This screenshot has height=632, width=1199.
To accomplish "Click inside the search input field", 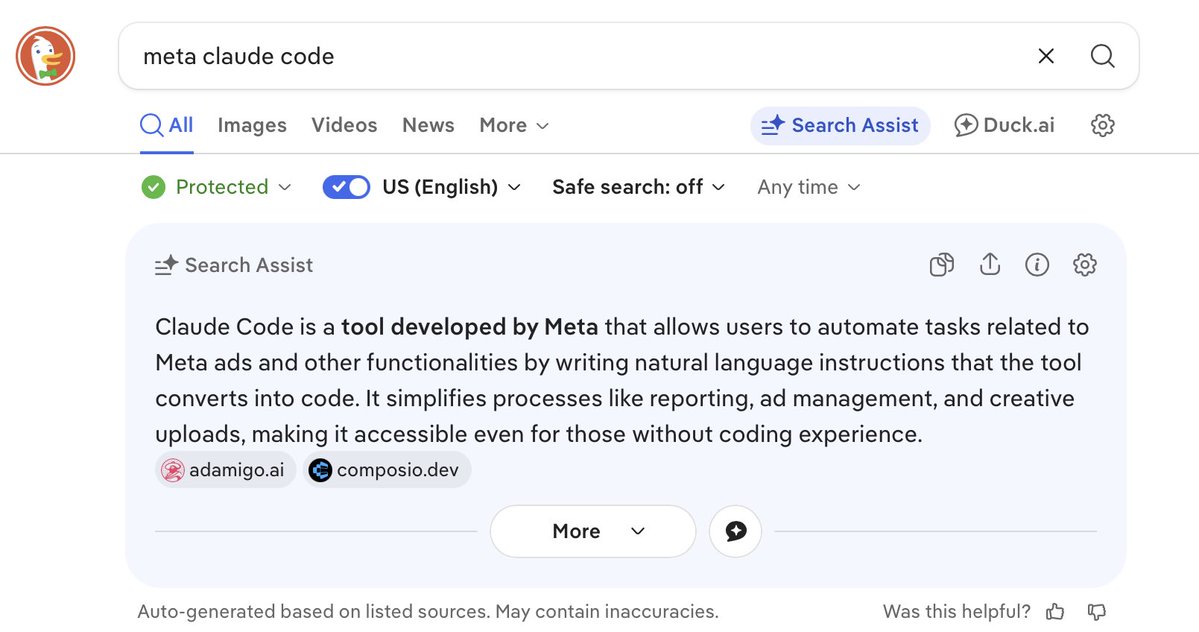I will (581, 56).
